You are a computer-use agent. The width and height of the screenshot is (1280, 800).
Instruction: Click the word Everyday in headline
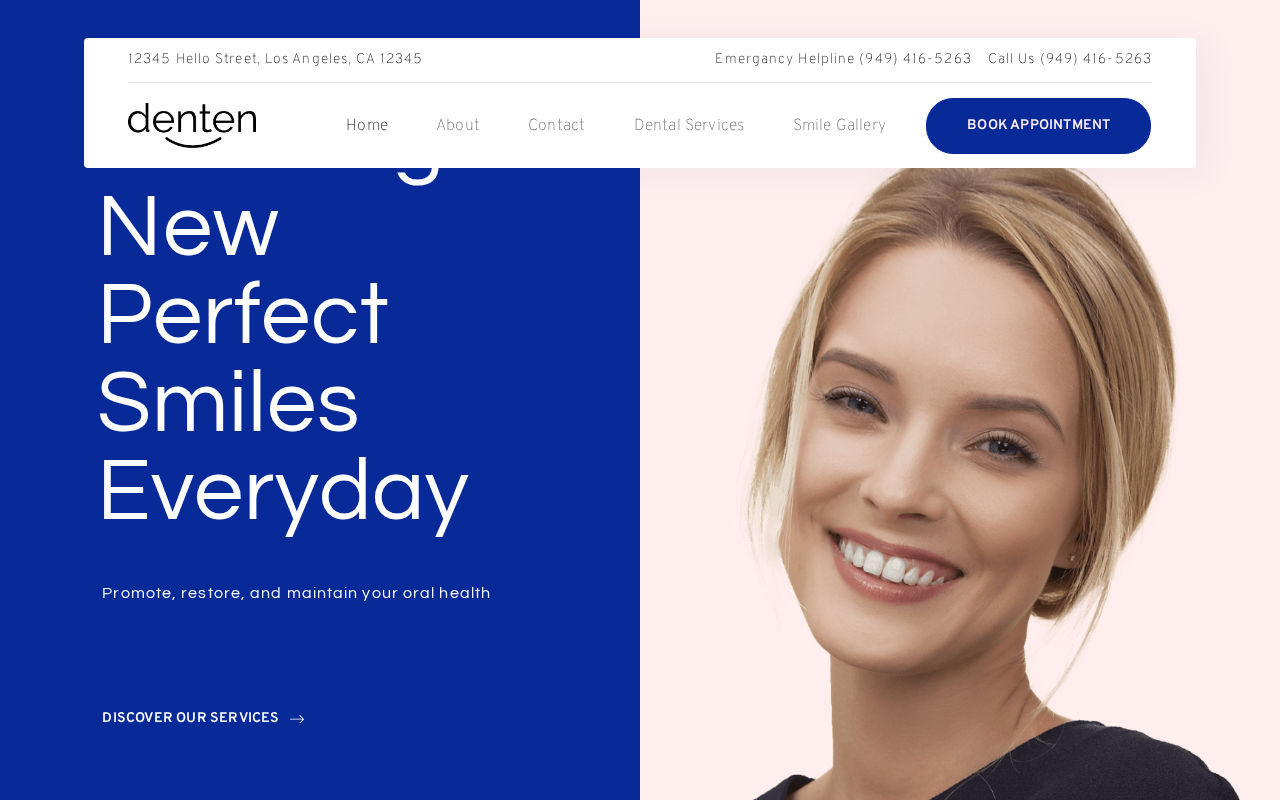pos(283,493)
